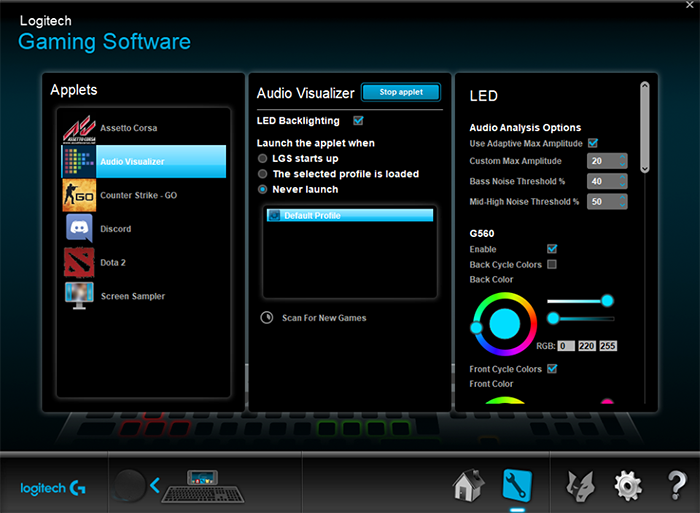Viewport: 700px width, 513px height.
Task: Go to the Home house icon
Action: (468, 485)
